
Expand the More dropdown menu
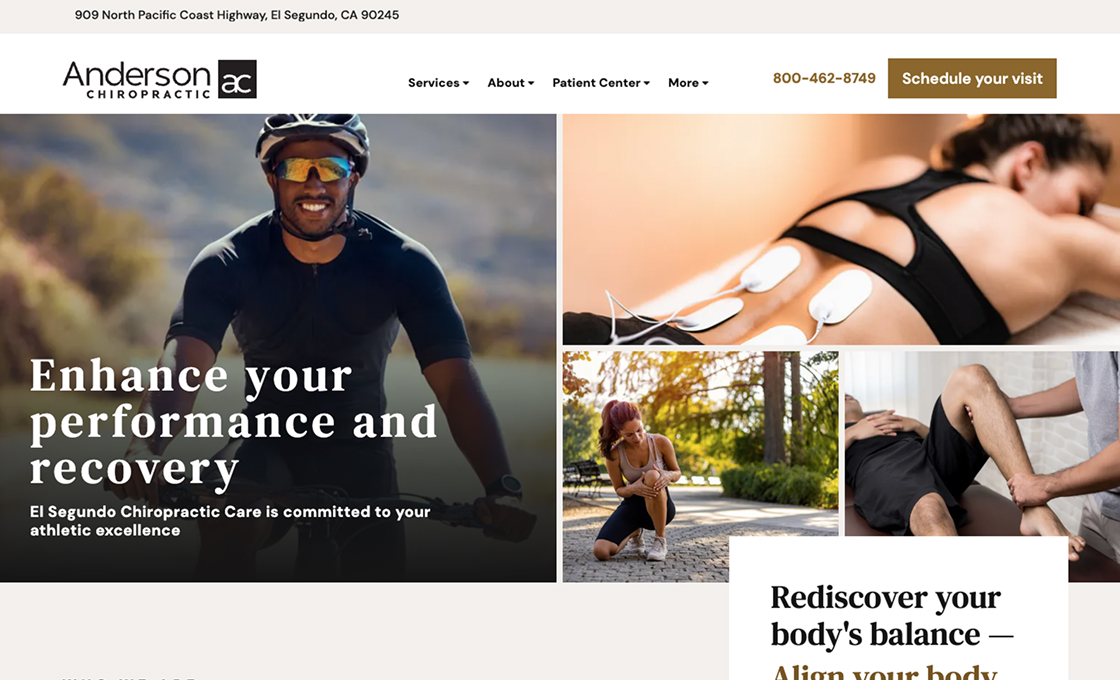tap(688, 83)
